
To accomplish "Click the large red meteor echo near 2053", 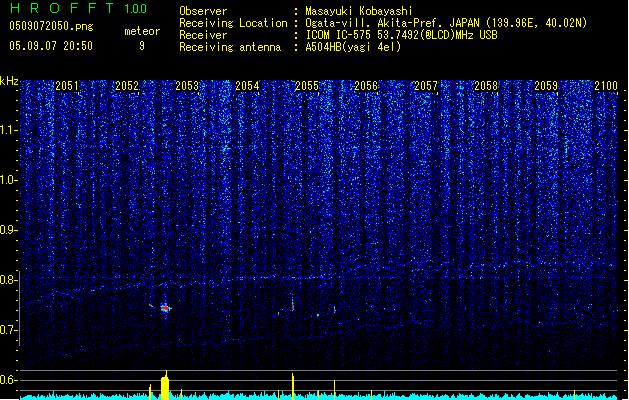I will [x=165, y=308].
